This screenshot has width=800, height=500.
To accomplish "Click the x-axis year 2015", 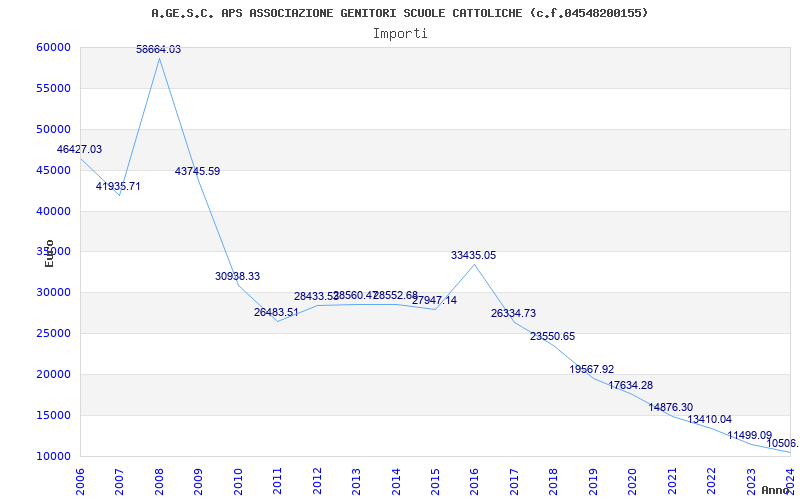I will 435,480.
